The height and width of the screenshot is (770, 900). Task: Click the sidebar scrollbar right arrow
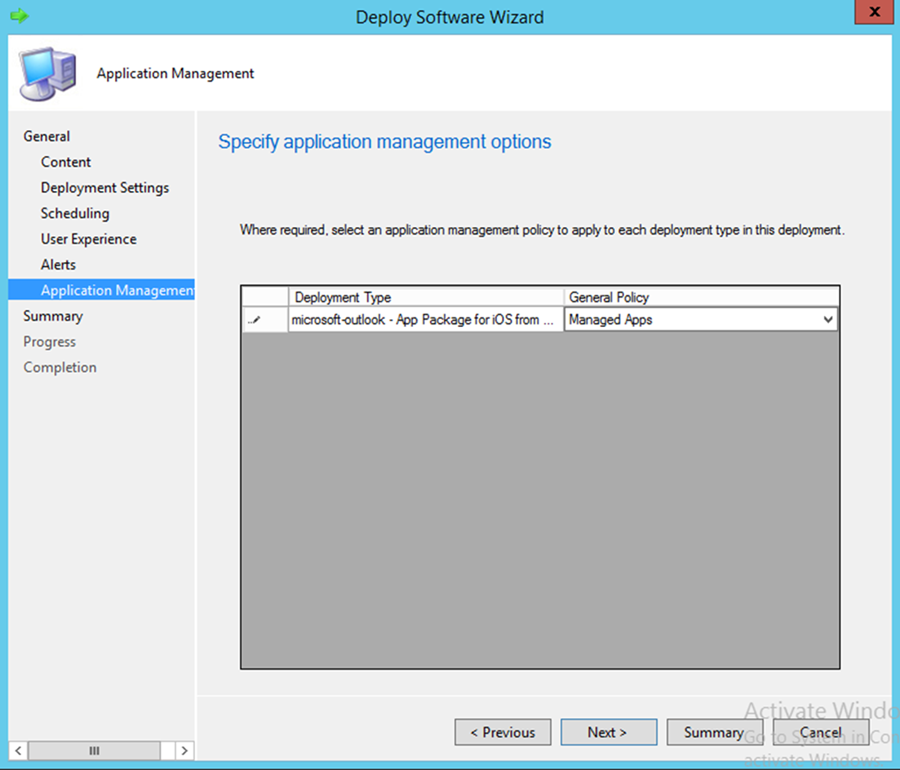pos(184,750)
